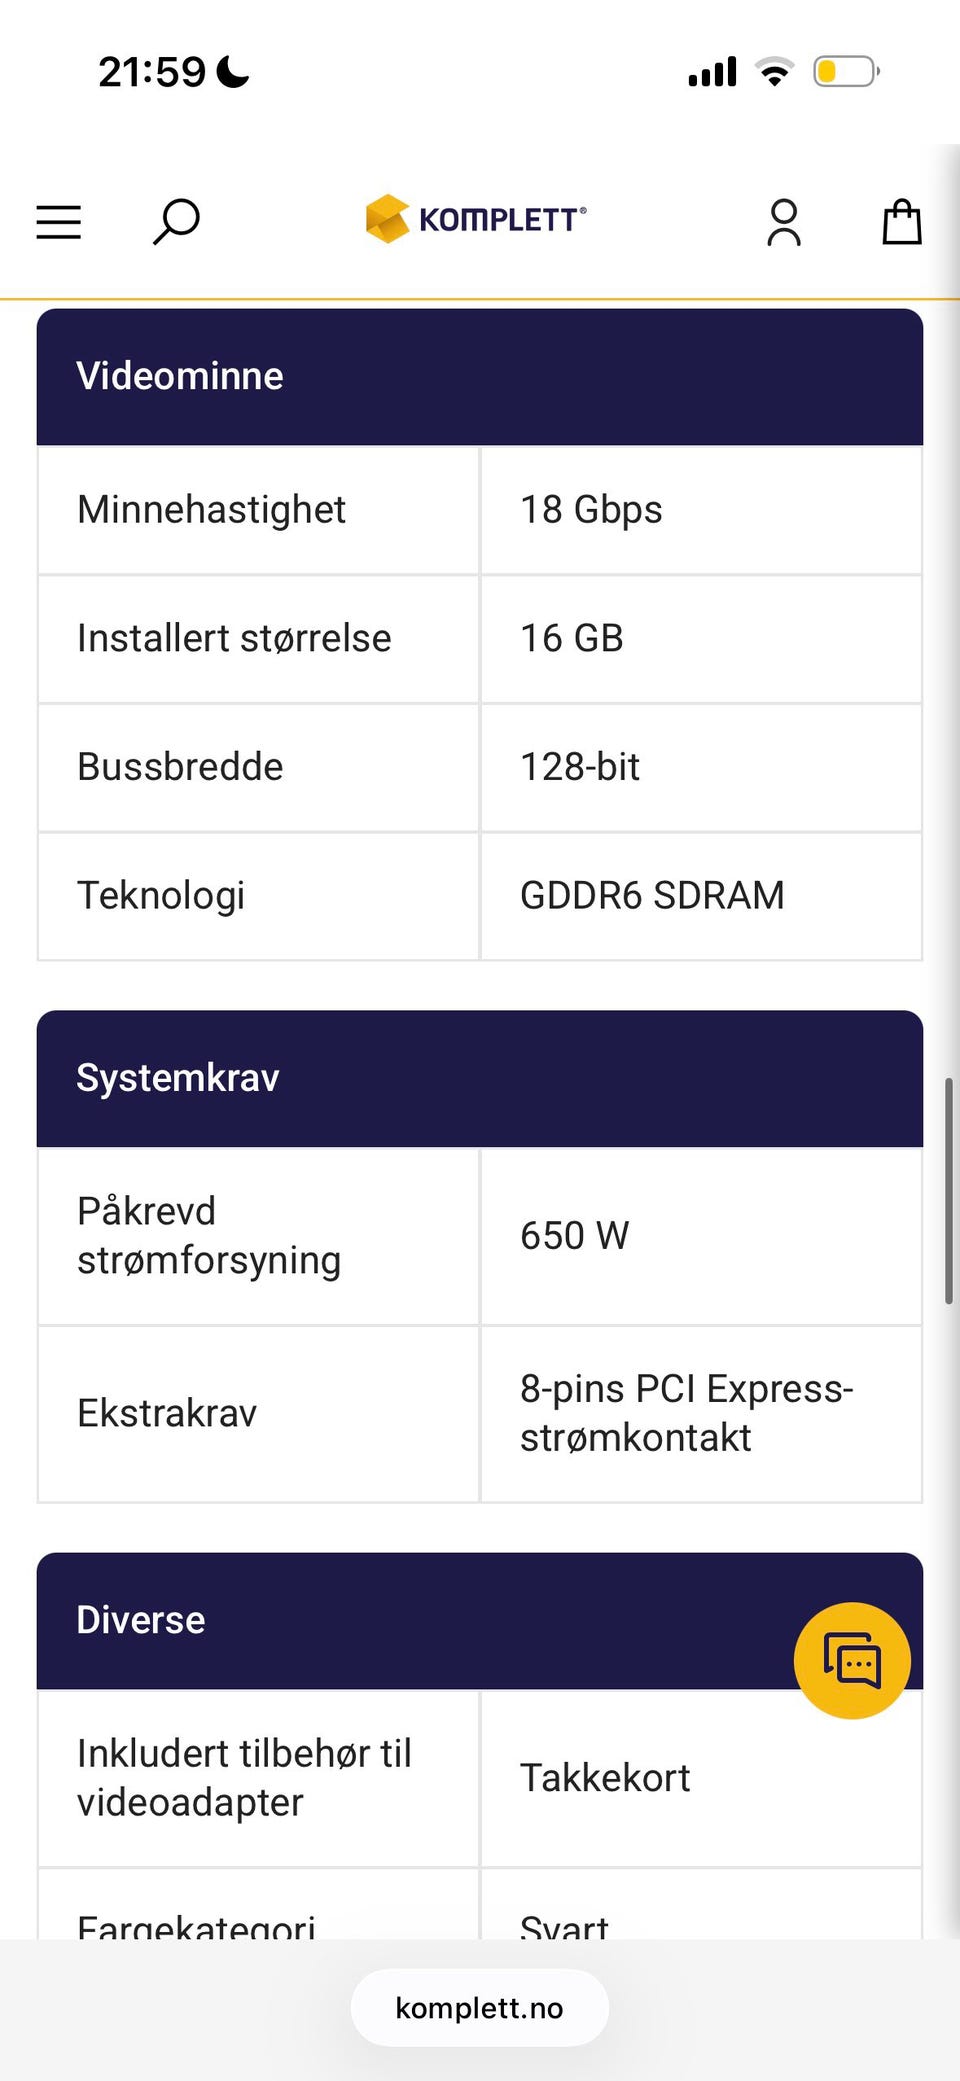The height and width of the screenshot is (2081, 960).
Task: Tap the Wi-Fi status icon
Action: point(774,72)
